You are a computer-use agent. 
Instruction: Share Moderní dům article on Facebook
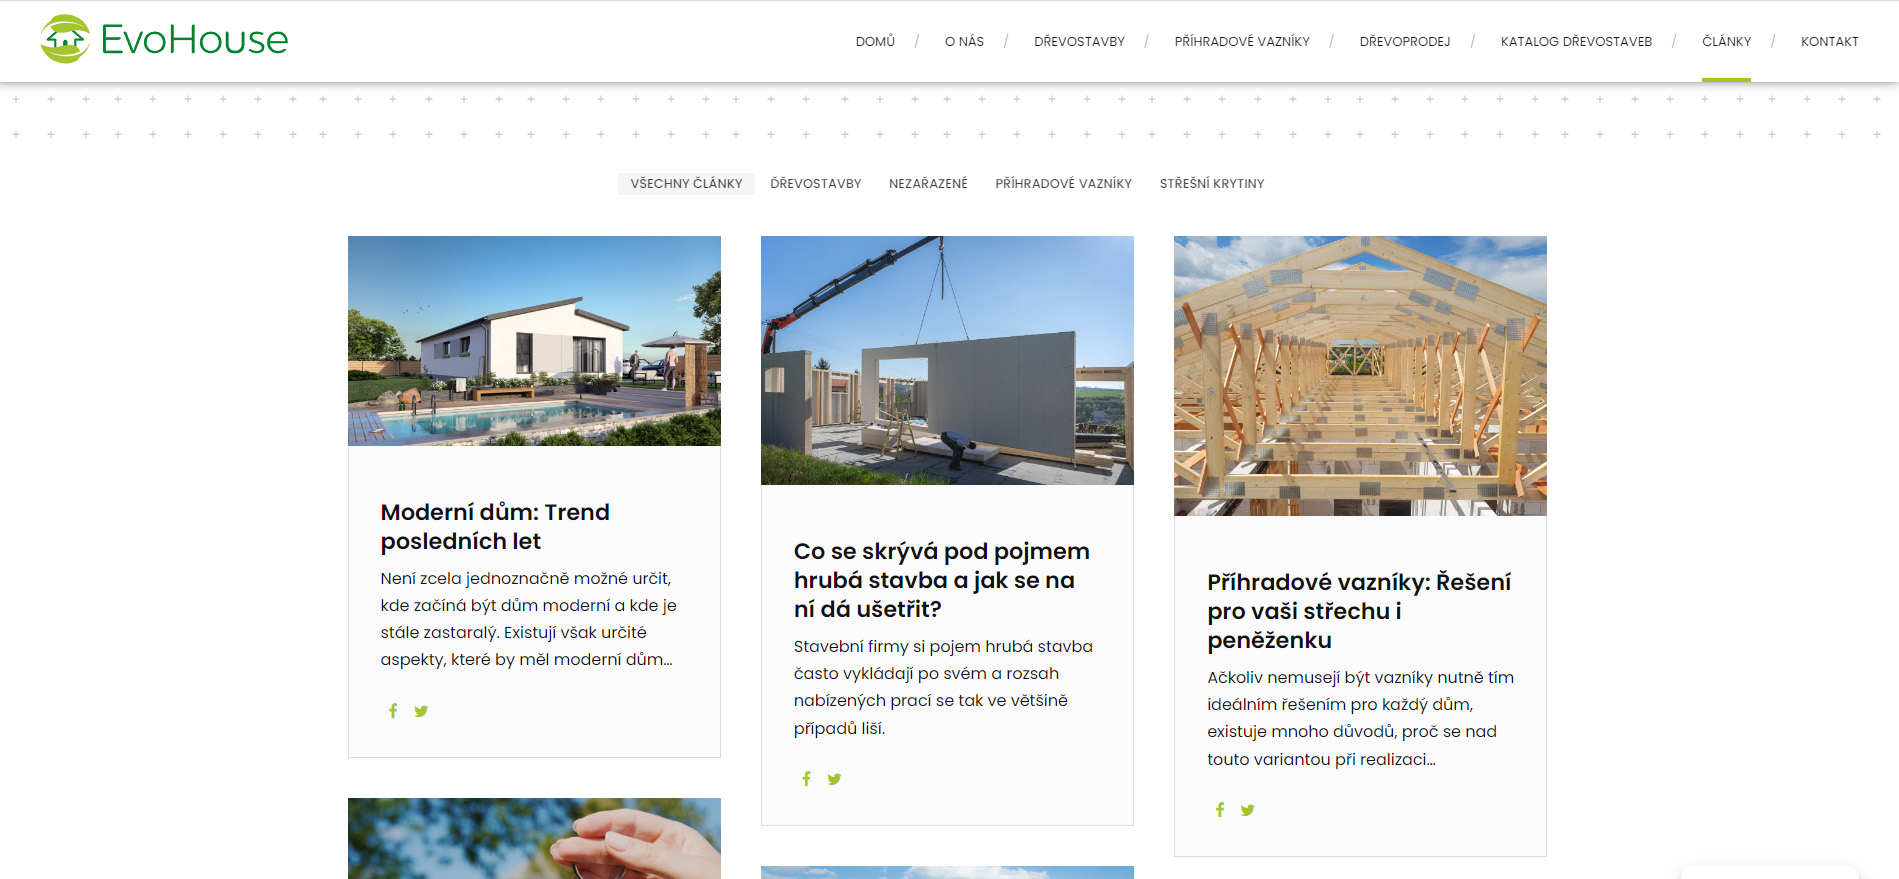coord(393,711)
